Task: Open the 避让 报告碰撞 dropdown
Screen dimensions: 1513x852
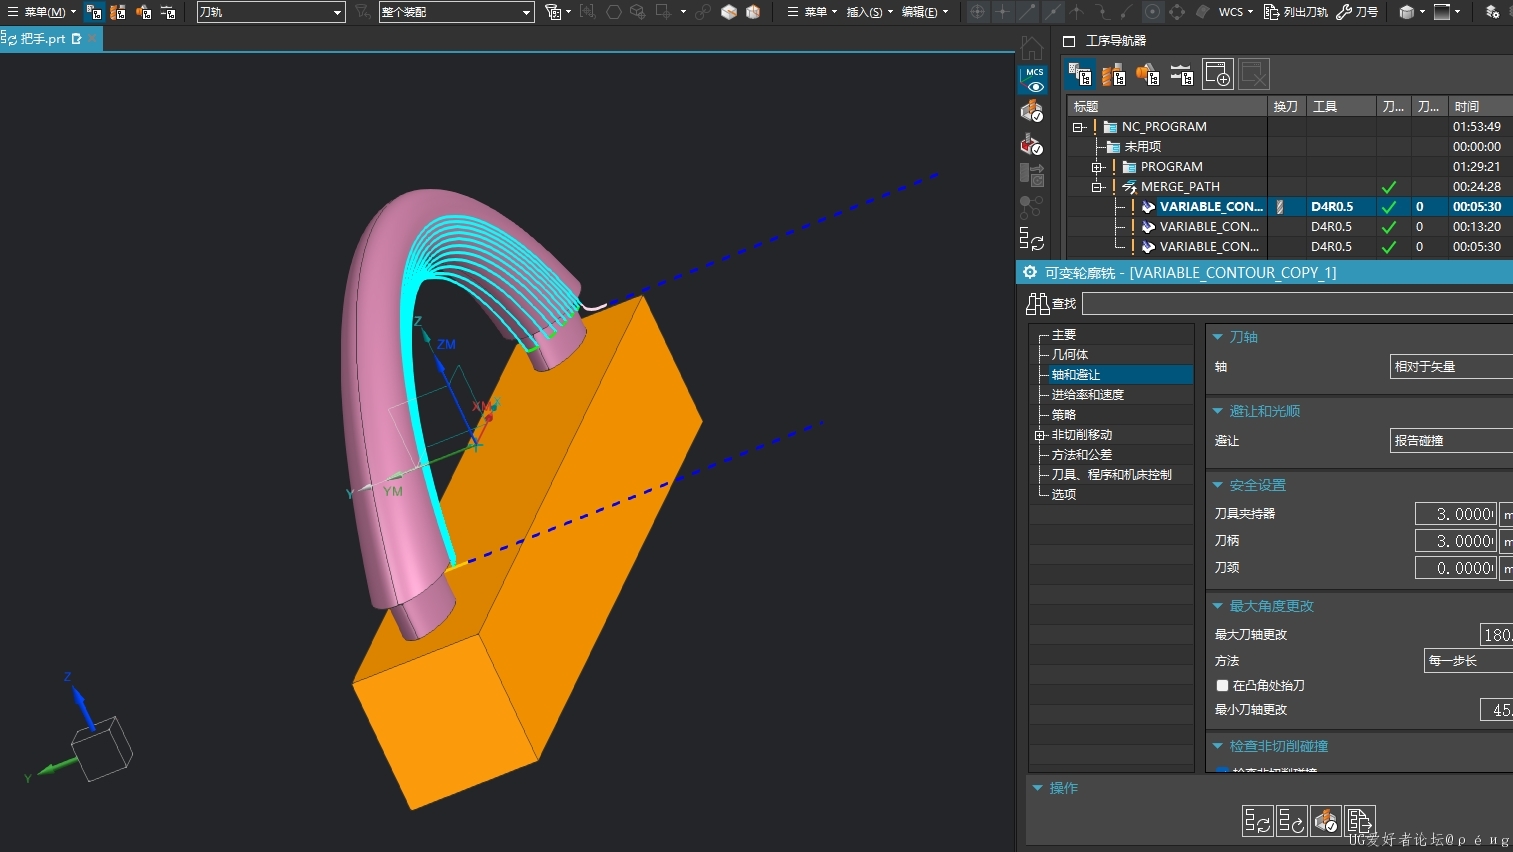Action: [x=1451, y=440]
